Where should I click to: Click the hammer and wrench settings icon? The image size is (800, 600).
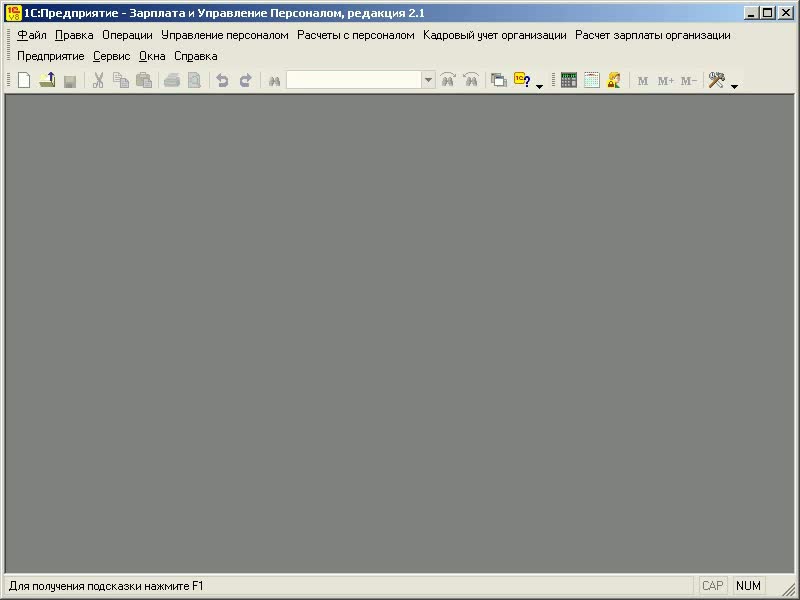(x=716, y=81)
